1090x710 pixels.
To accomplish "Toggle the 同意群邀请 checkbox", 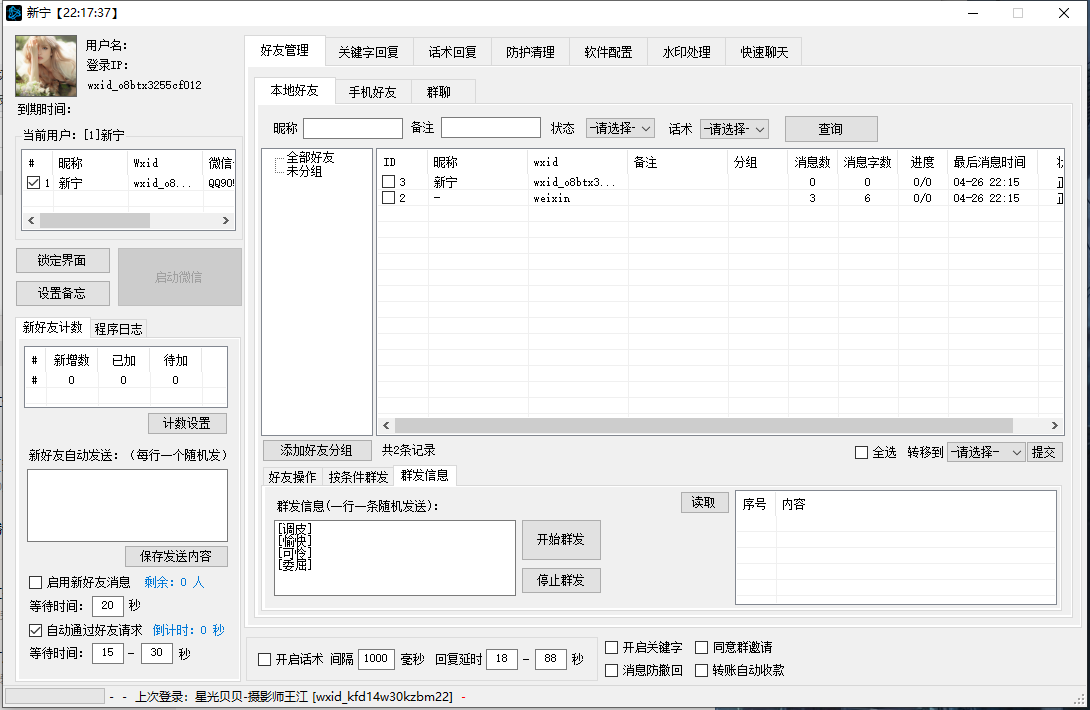I will pos(701,647).
